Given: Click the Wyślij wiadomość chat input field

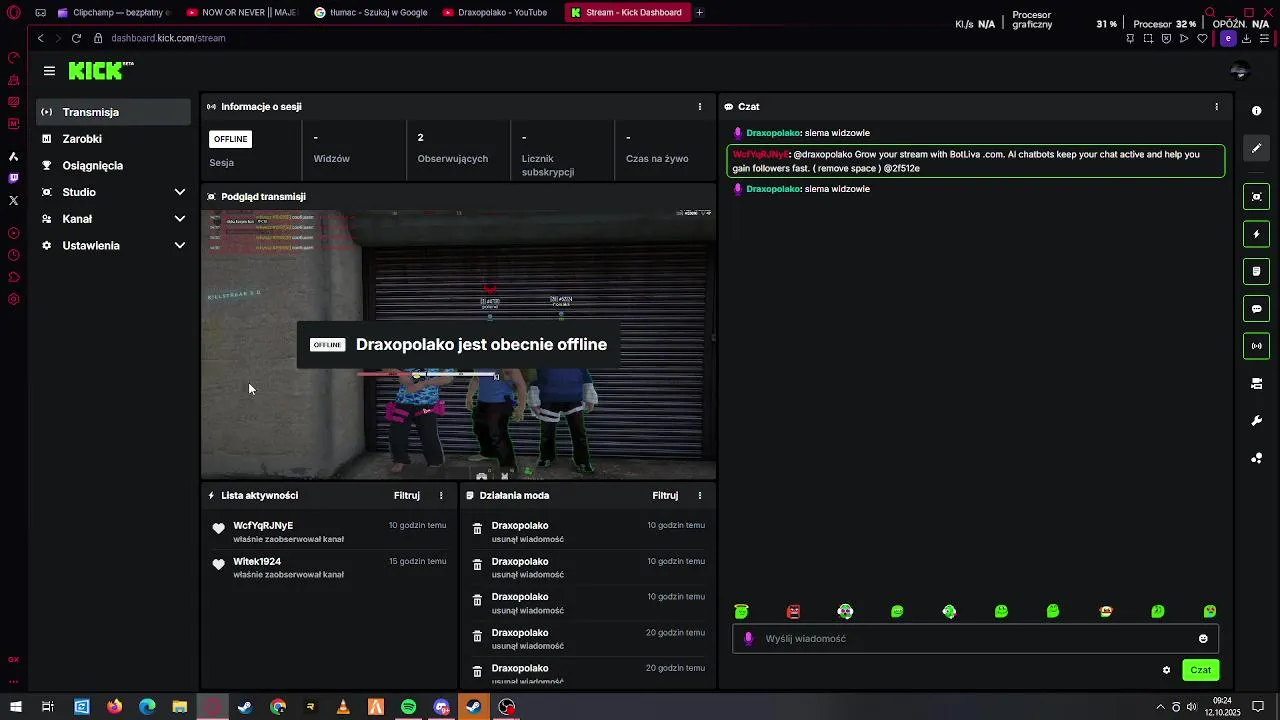Looking at the screenshot, I should 975,639.
